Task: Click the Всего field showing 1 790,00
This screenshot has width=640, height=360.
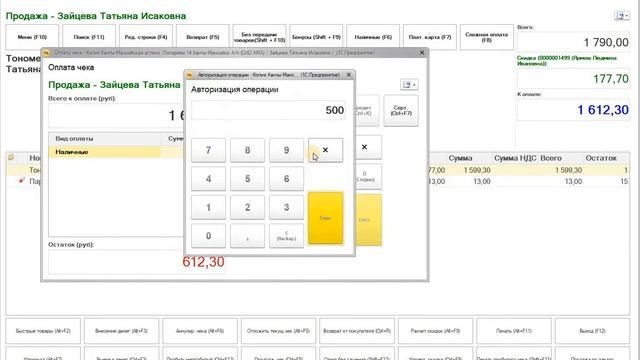Action: pos(573,42)
